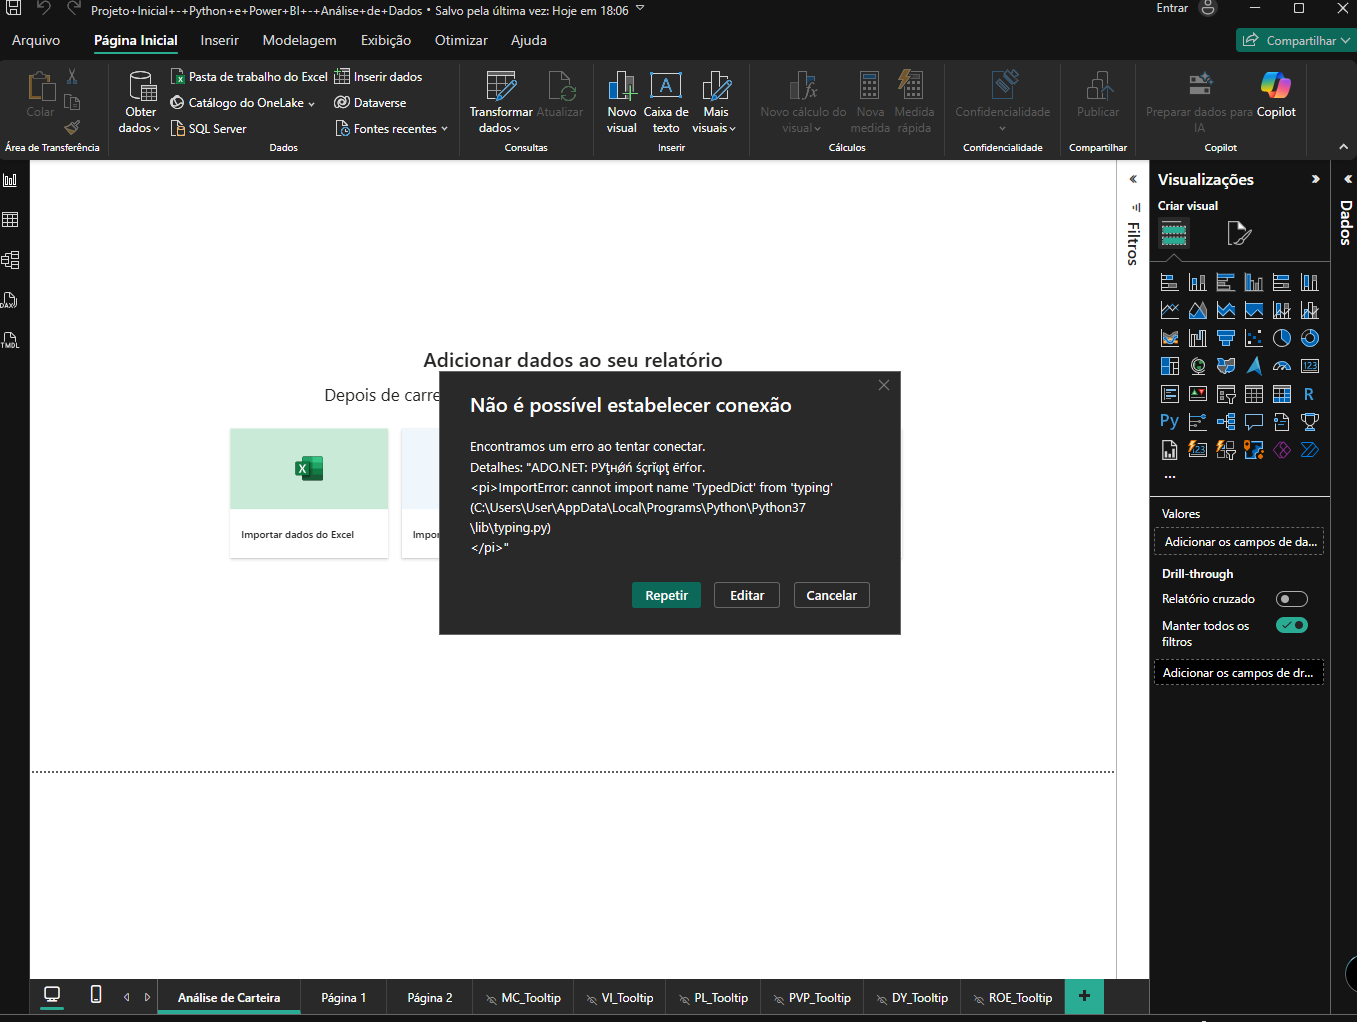
Task: Click Entrar to sign in
Action: [1172, 8]
